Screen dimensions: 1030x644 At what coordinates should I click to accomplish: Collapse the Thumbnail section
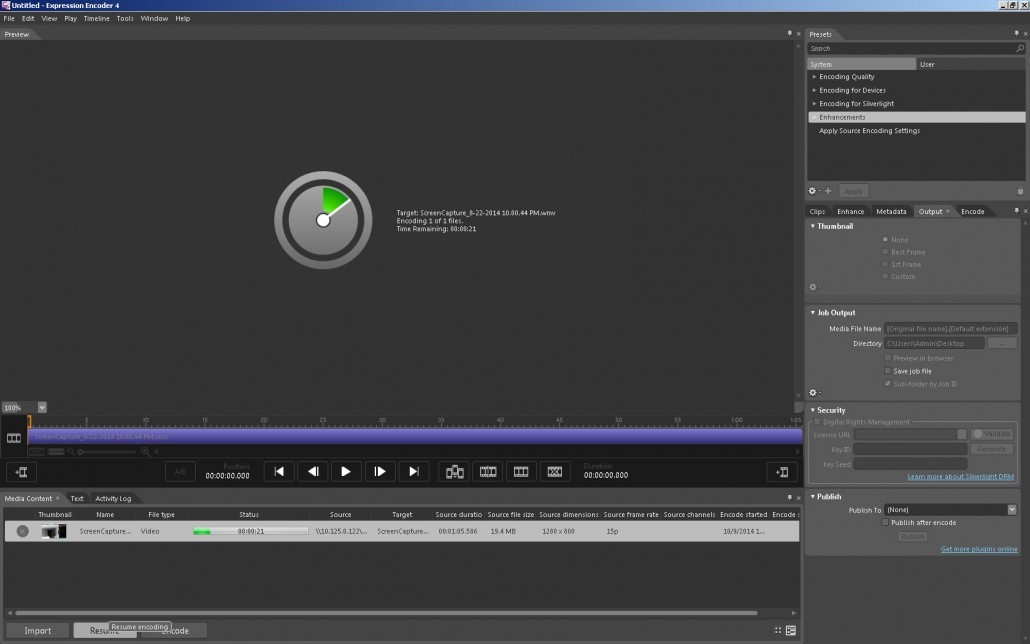pos(813,226)
